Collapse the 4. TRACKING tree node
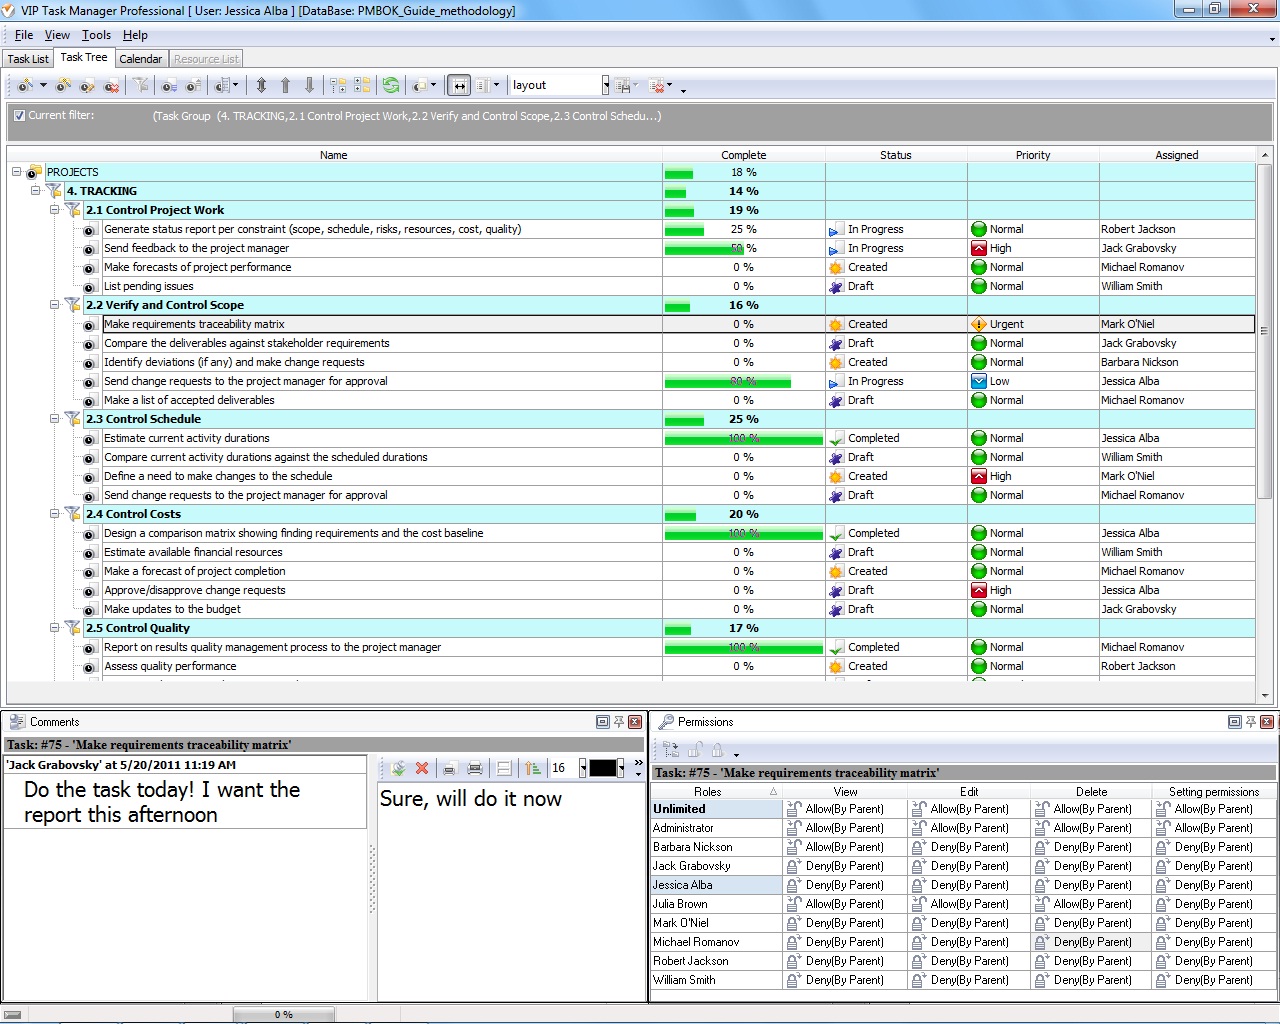The image size is (1280, 1024). 36,191
